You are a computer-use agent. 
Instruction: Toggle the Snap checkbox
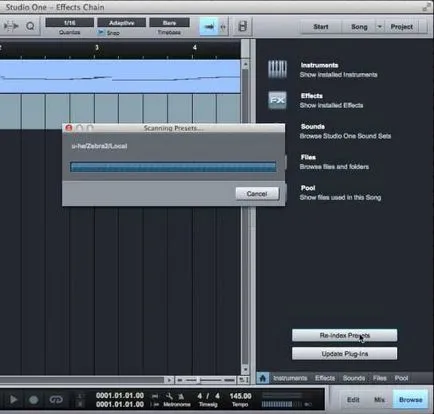tap(100, 33)
